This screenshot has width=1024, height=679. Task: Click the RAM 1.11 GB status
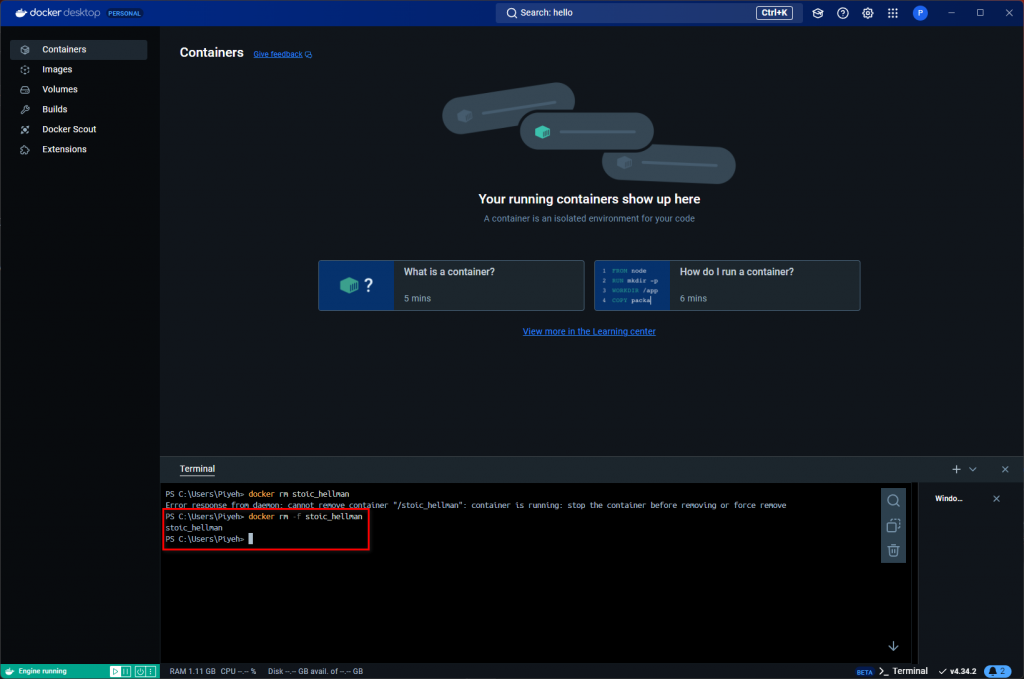(x=192, y=671)
